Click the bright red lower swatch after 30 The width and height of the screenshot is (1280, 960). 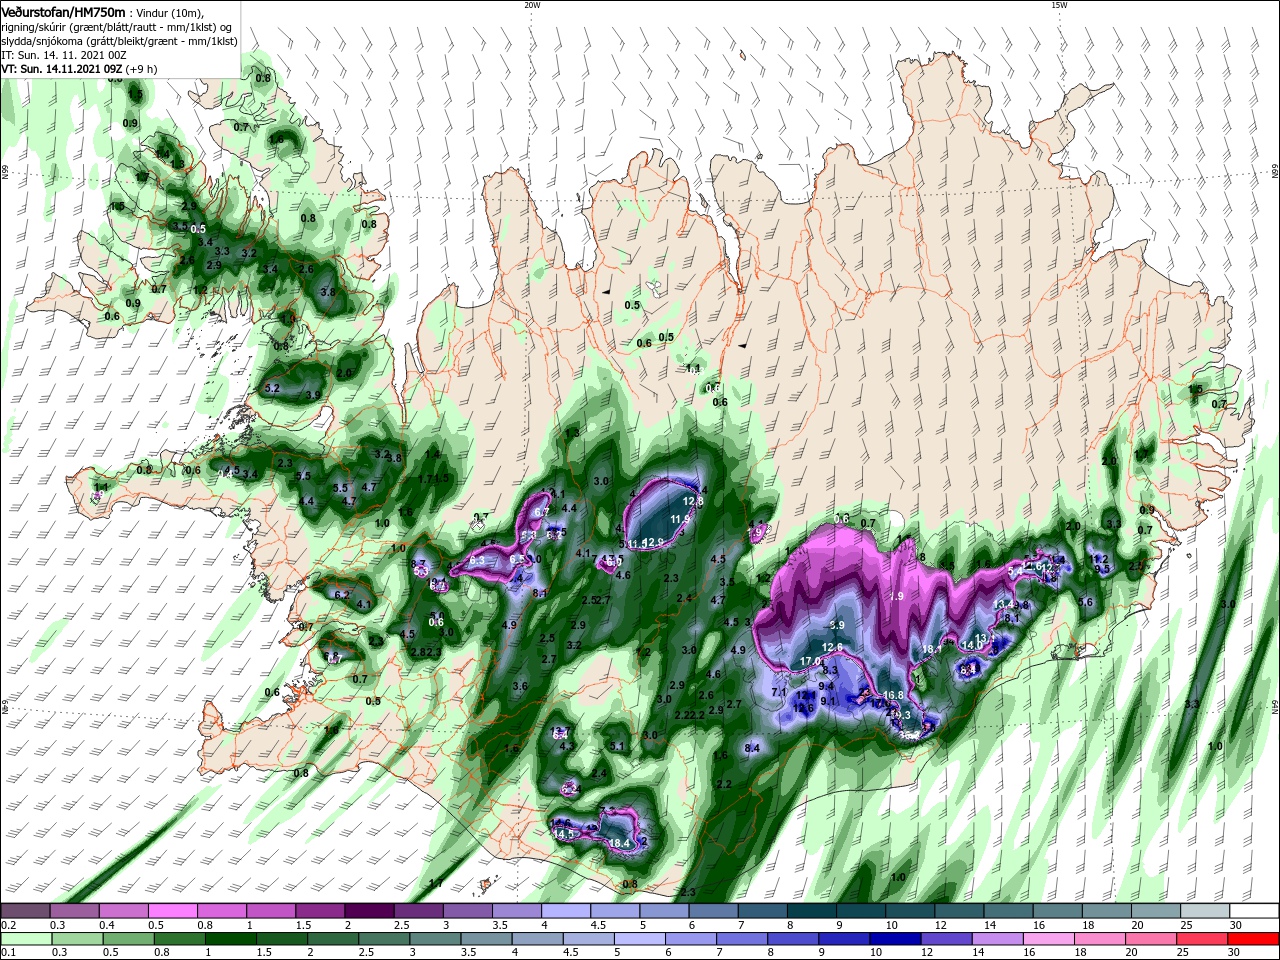(x=1254, y=939)
